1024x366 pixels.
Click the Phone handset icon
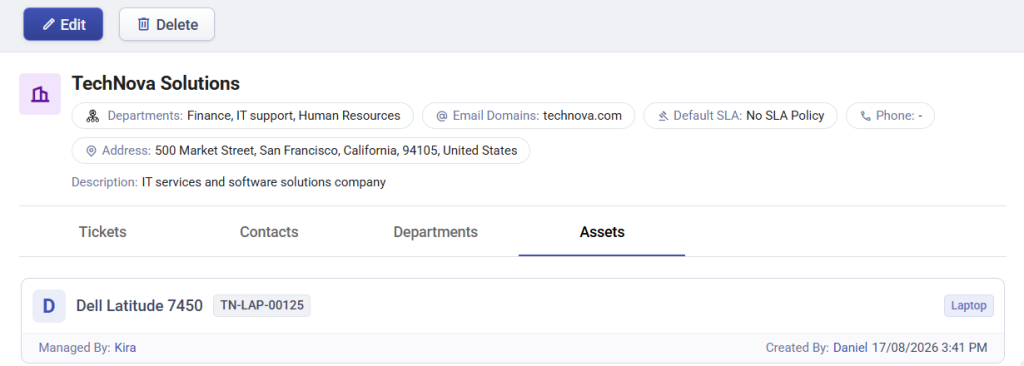click(x=865, y=116)
